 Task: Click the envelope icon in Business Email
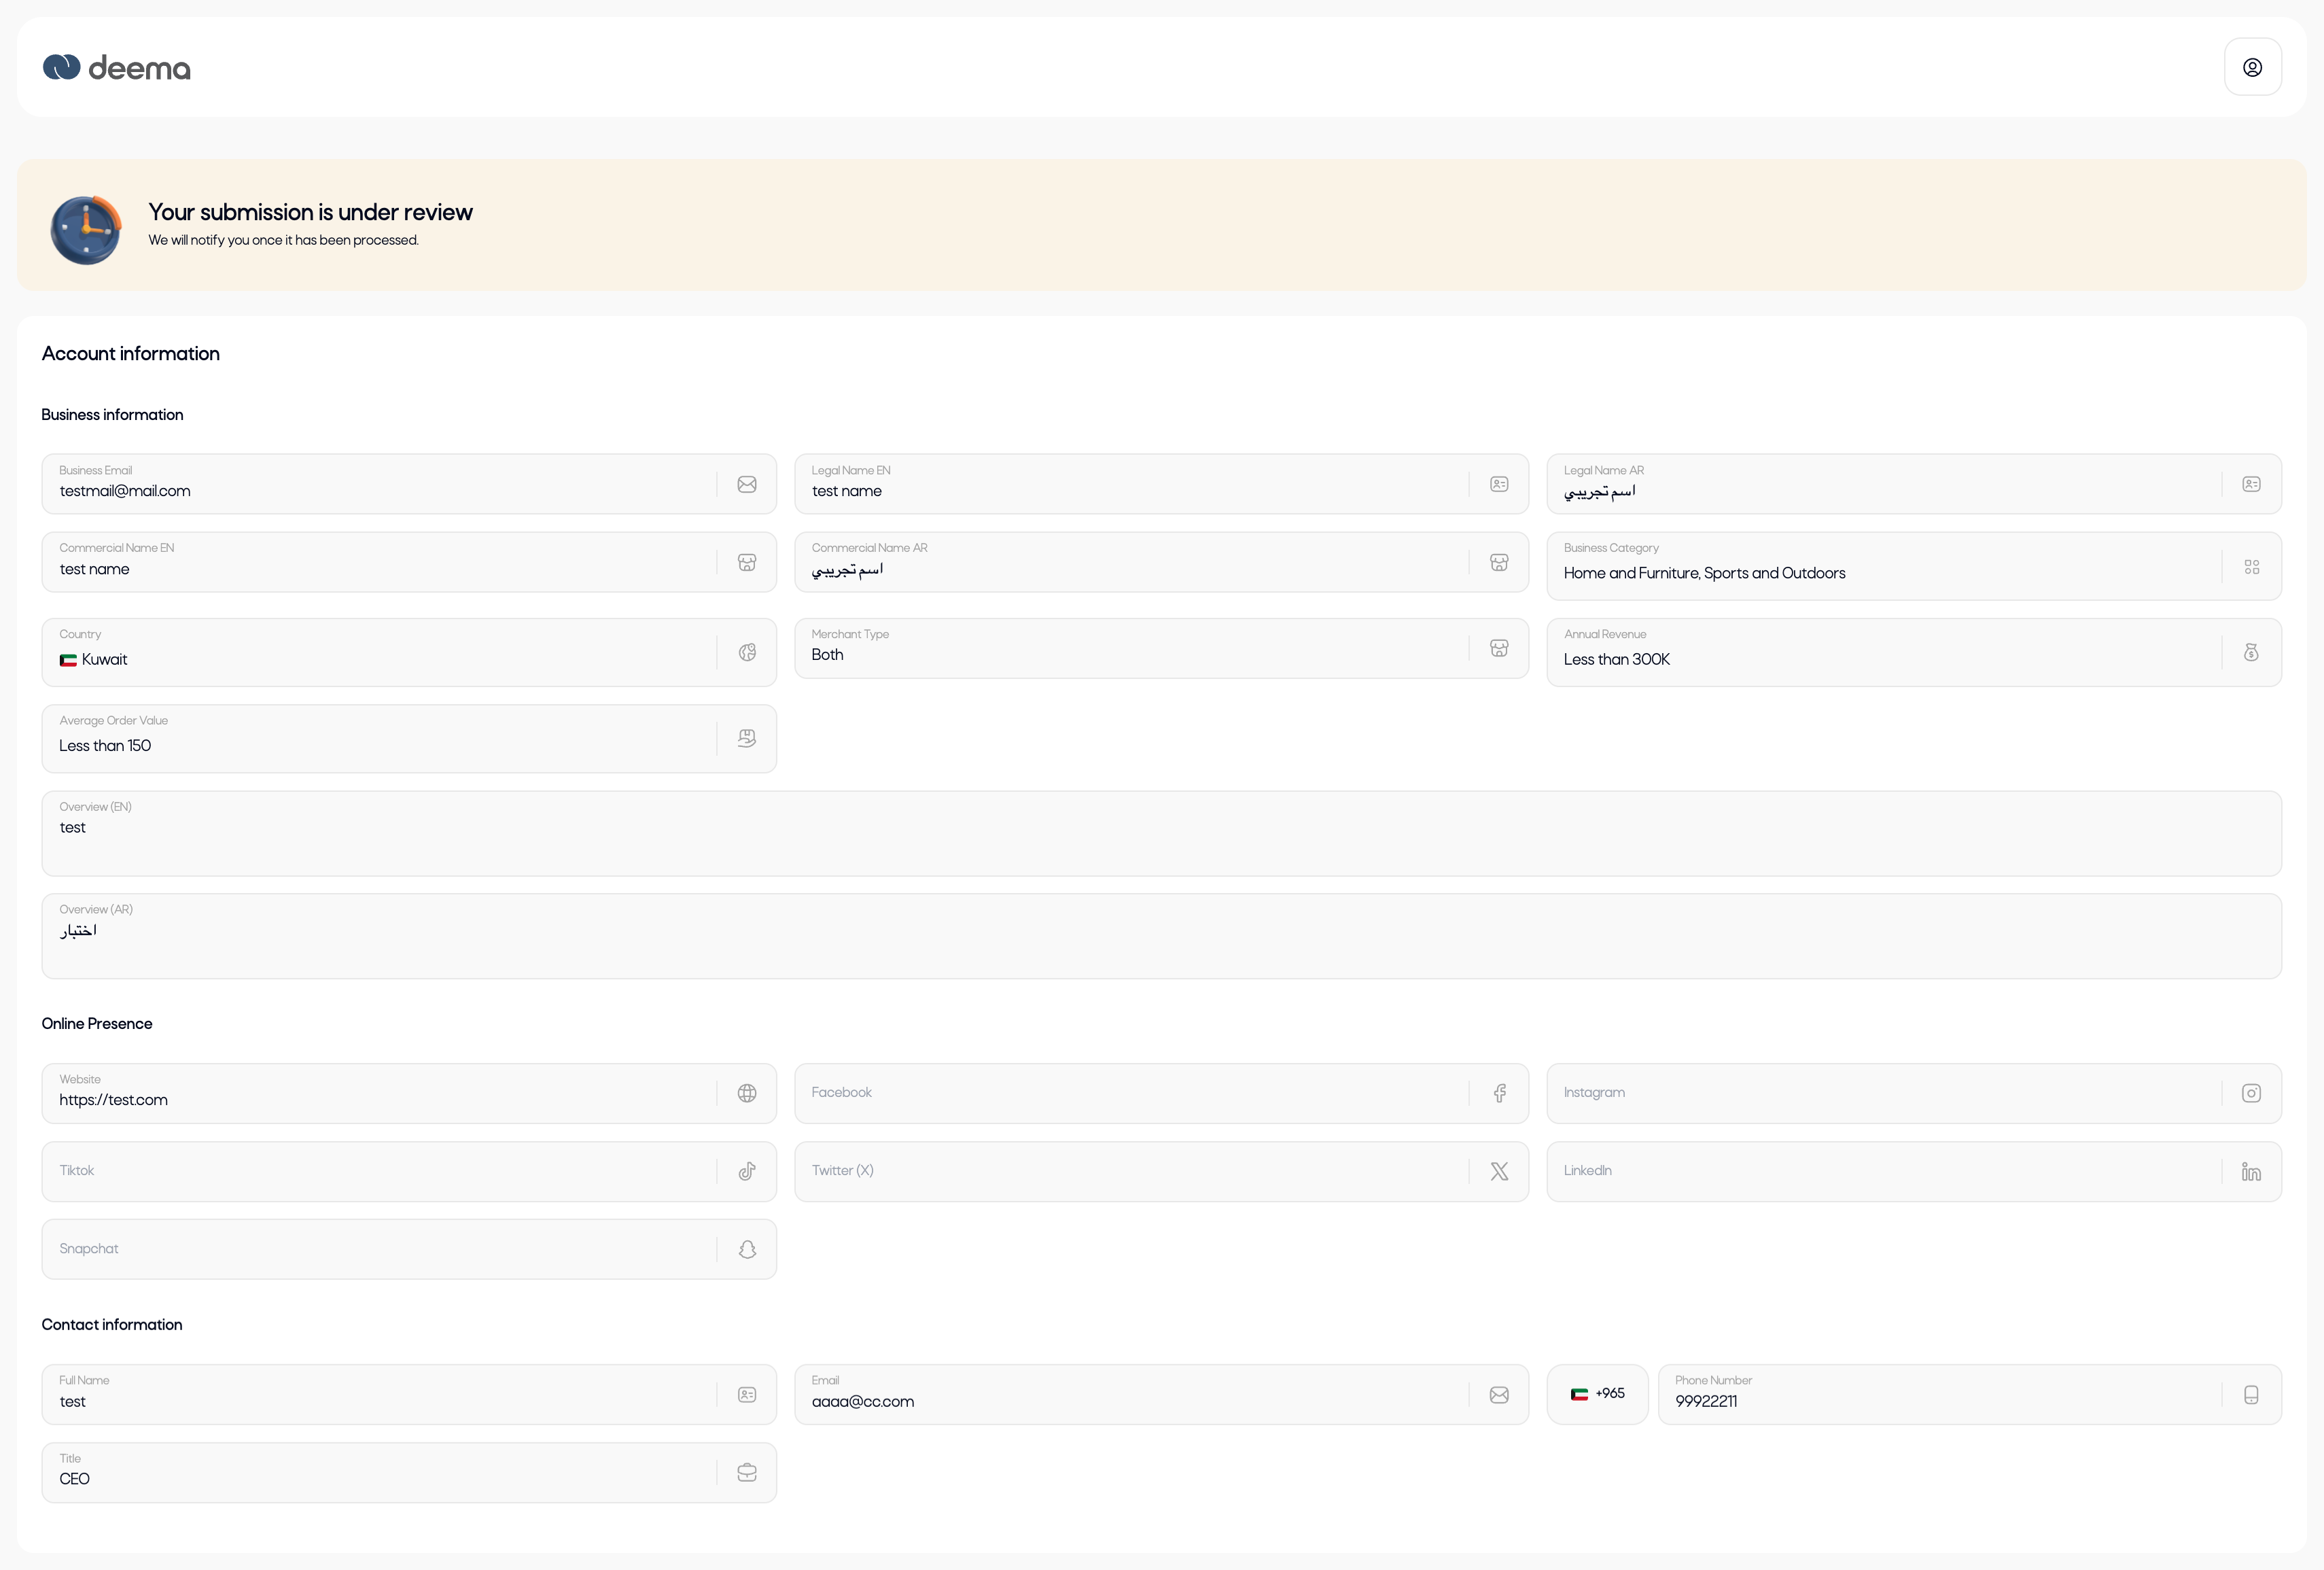747,484
